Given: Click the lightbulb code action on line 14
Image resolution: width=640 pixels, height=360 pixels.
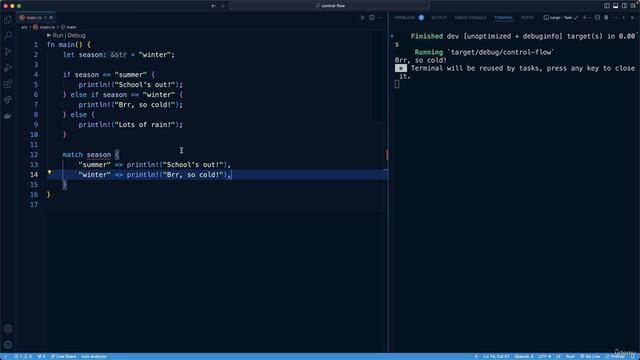Looking at the screenshot, I should [49, 173].
